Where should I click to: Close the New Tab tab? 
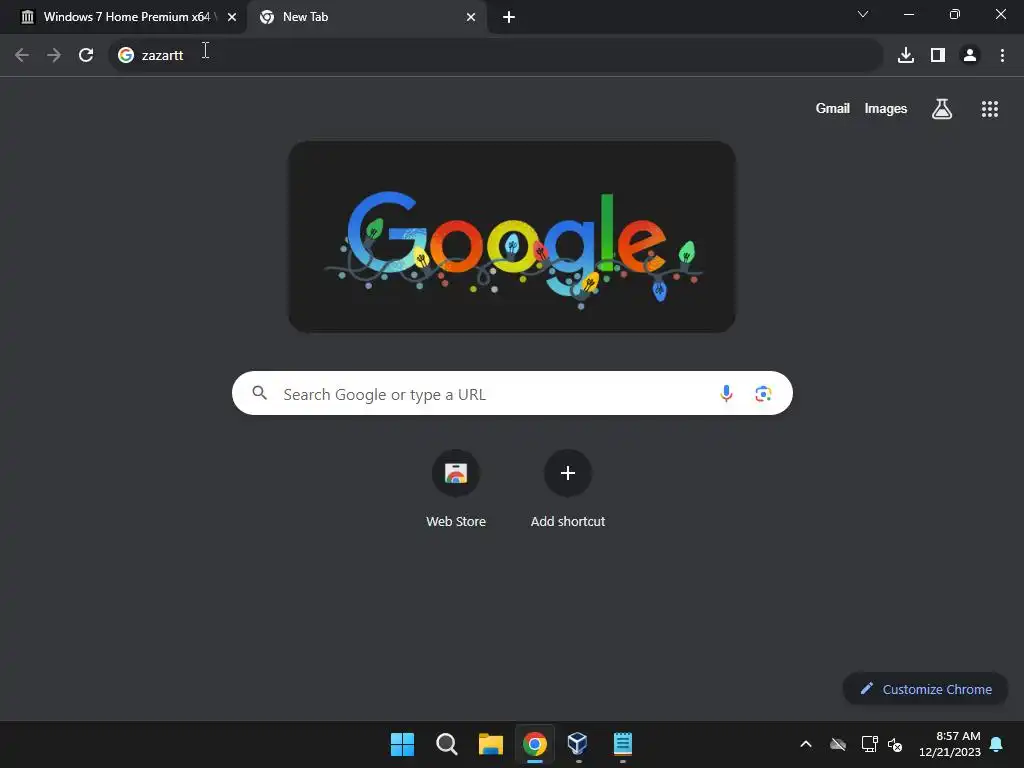click(x=470, y=17)
